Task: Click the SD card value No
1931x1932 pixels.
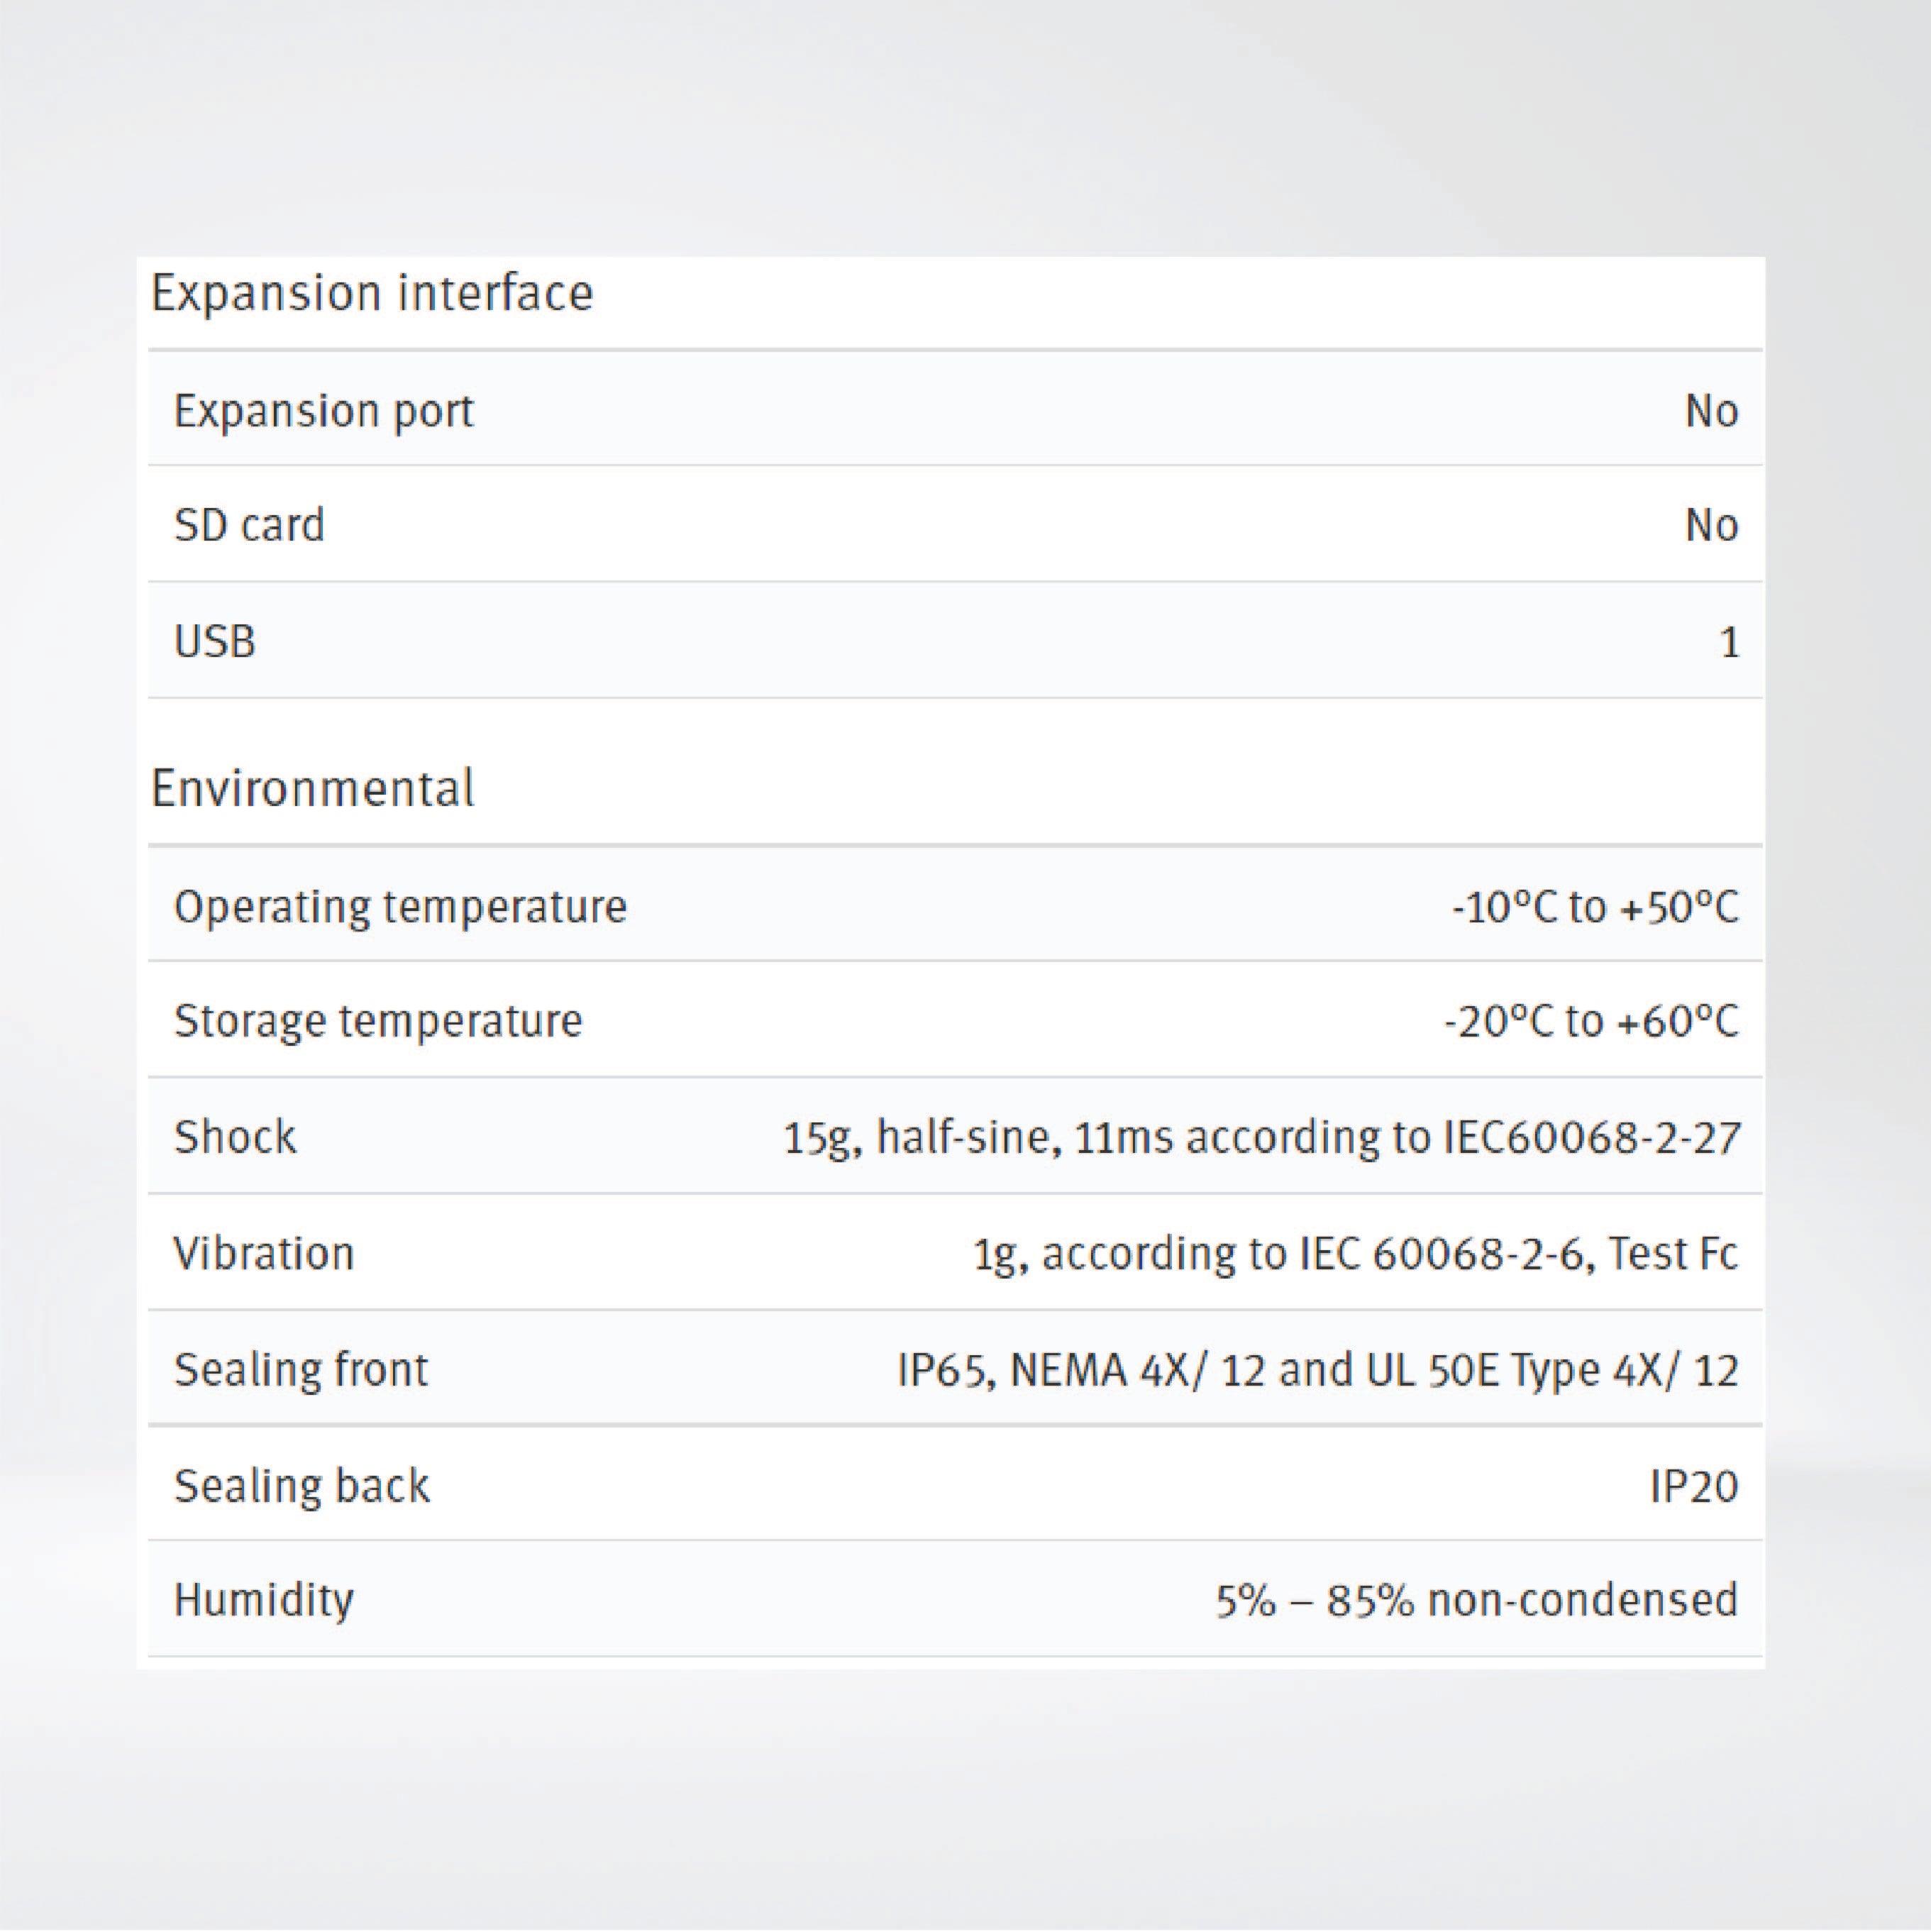Action: (1711, 526)
